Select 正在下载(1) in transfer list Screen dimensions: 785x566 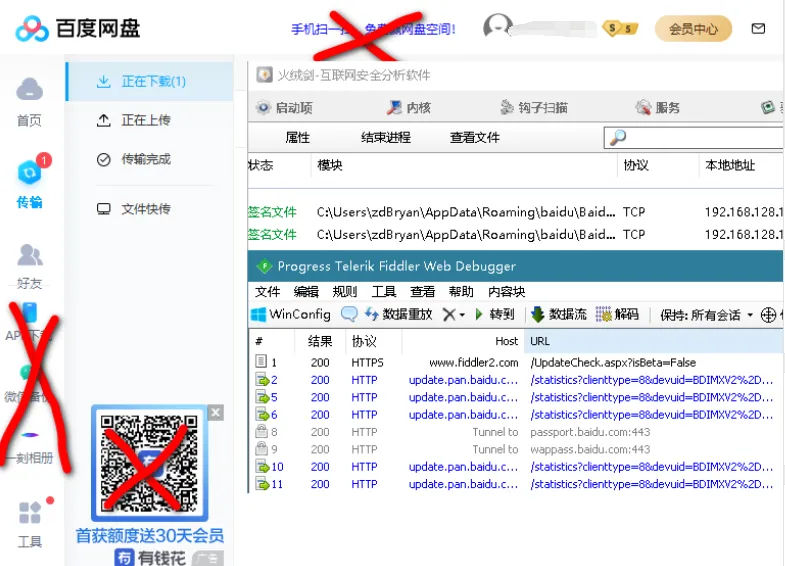[x=150, y=82]
